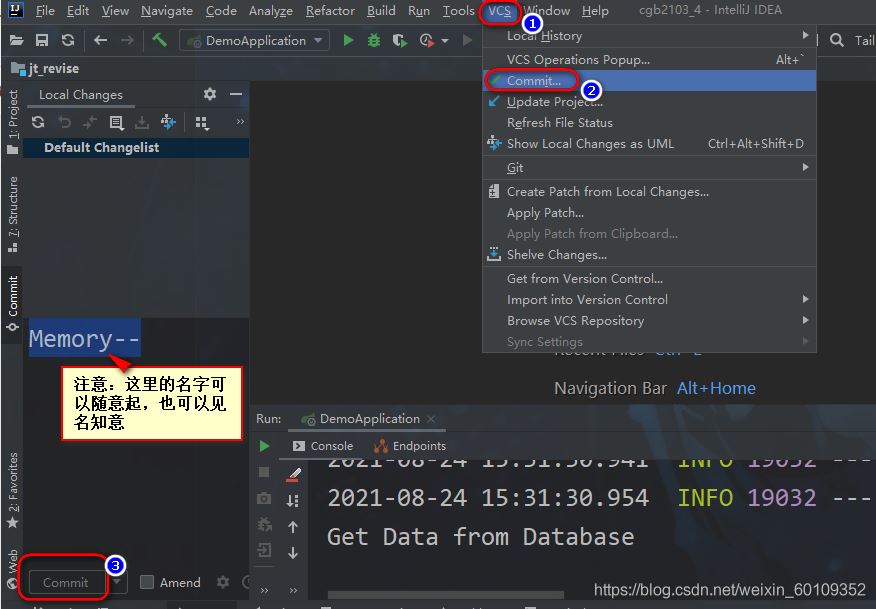Run with coverage shield icon
This screenshot has width=876, height=609.
click(399, 40)
